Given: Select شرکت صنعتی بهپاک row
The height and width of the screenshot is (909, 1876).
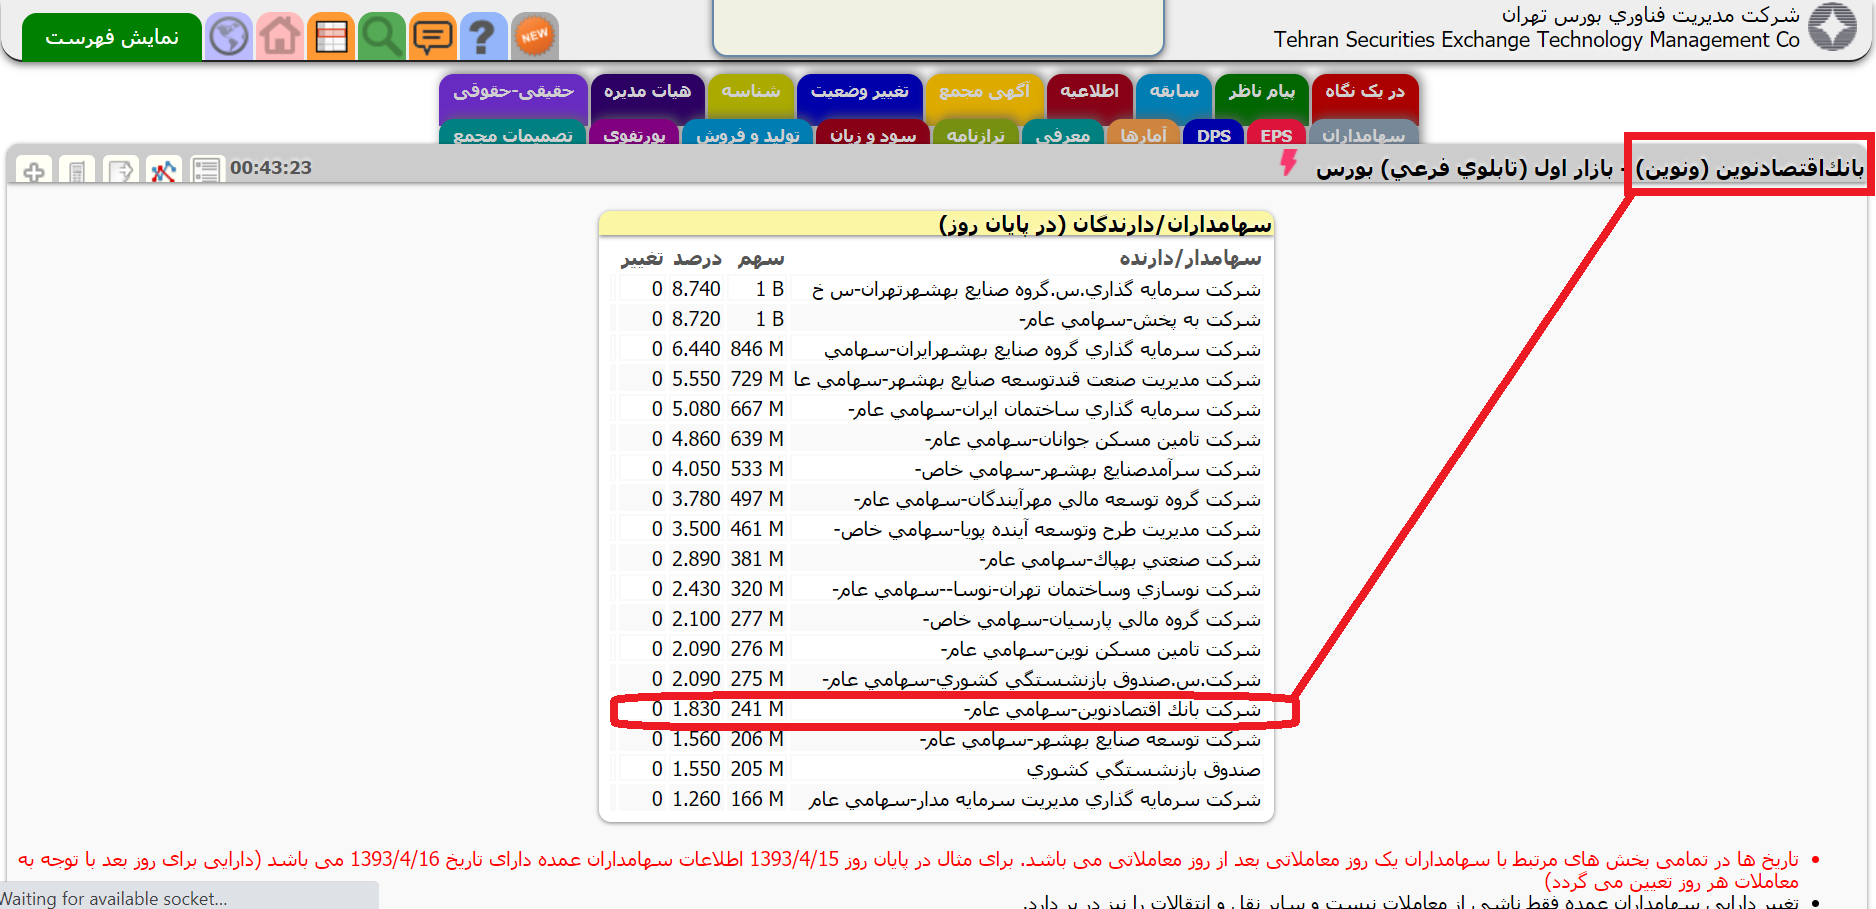Looking at the screenshot, I should pos(936,559).
